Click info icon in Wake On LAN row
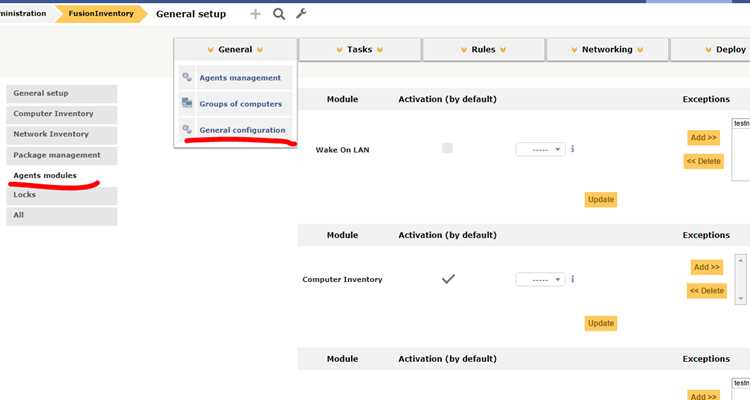Screen dimensions: 750x400 tap(573, 149)
